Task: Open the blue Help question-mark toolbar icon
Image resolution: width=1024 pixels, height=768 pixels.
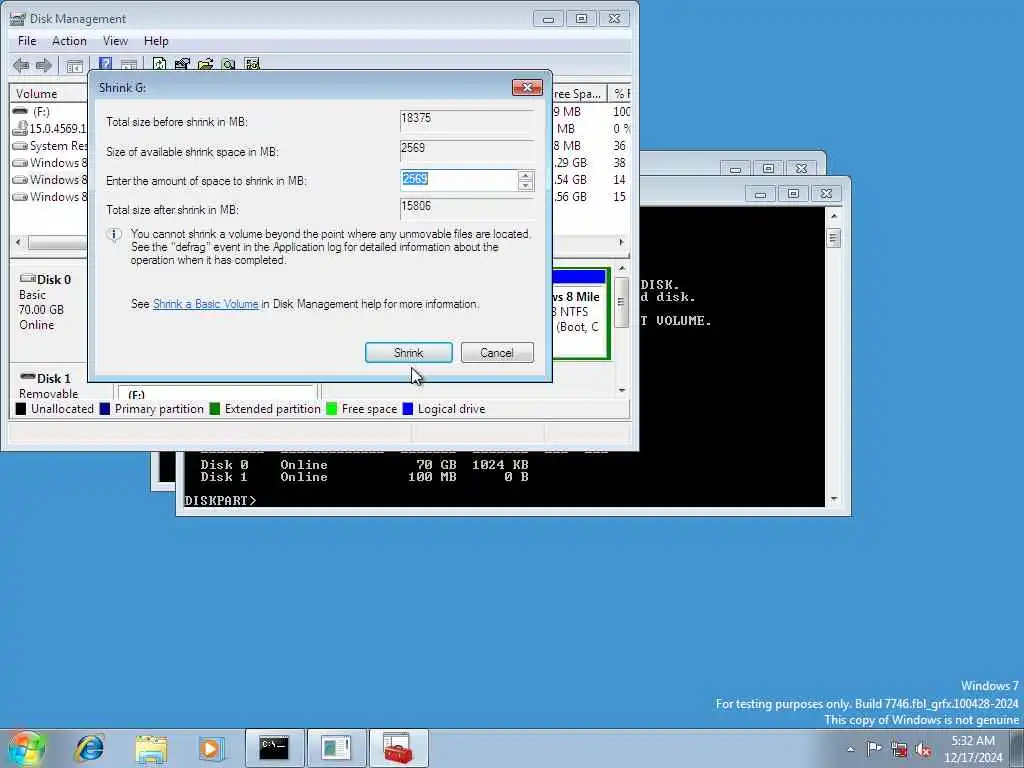Action: point(105,64)
